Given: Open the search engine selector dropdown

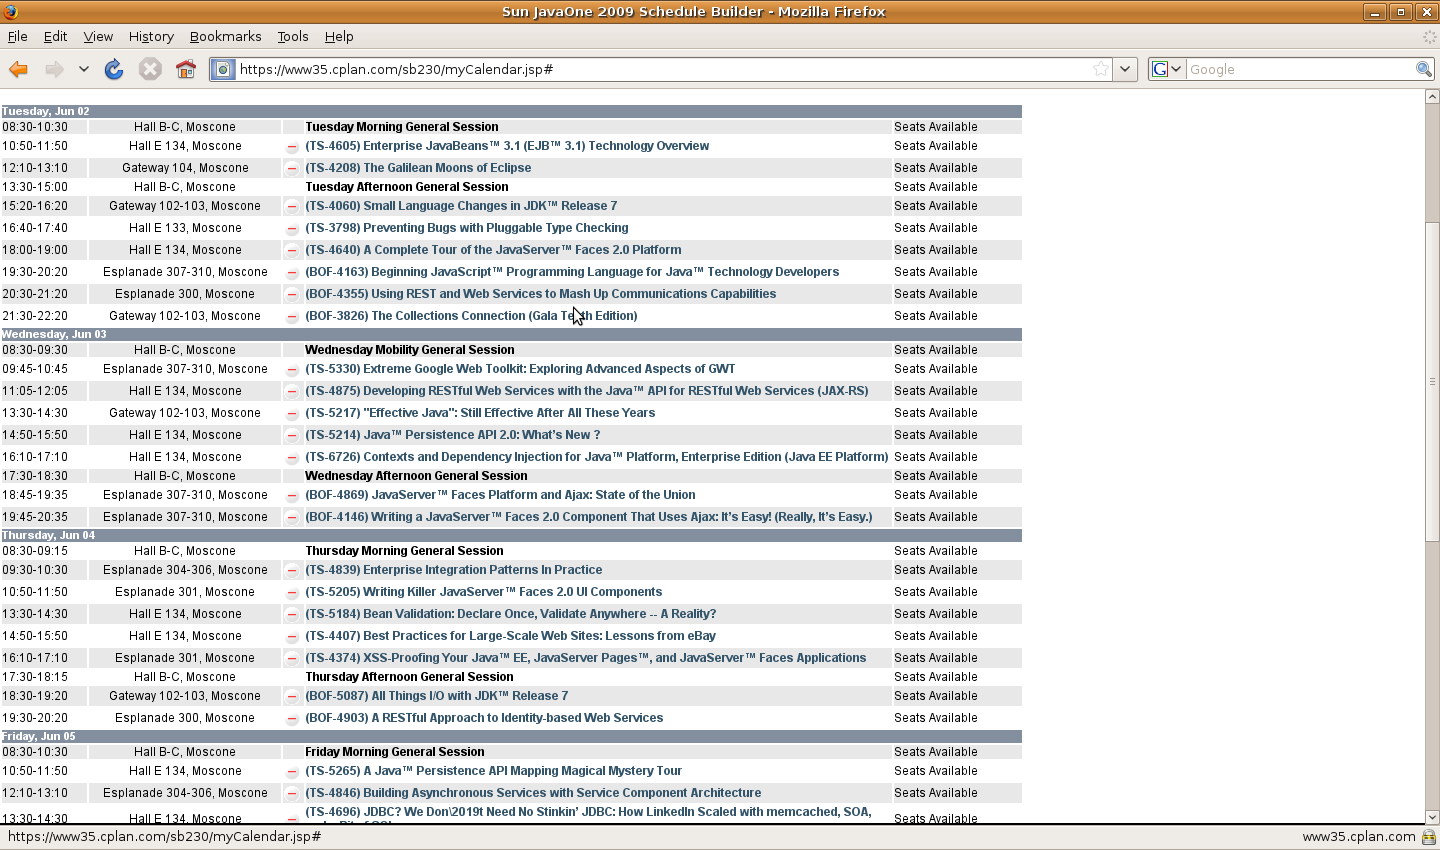Looking at the screenshot, I should click(1167, 69).
